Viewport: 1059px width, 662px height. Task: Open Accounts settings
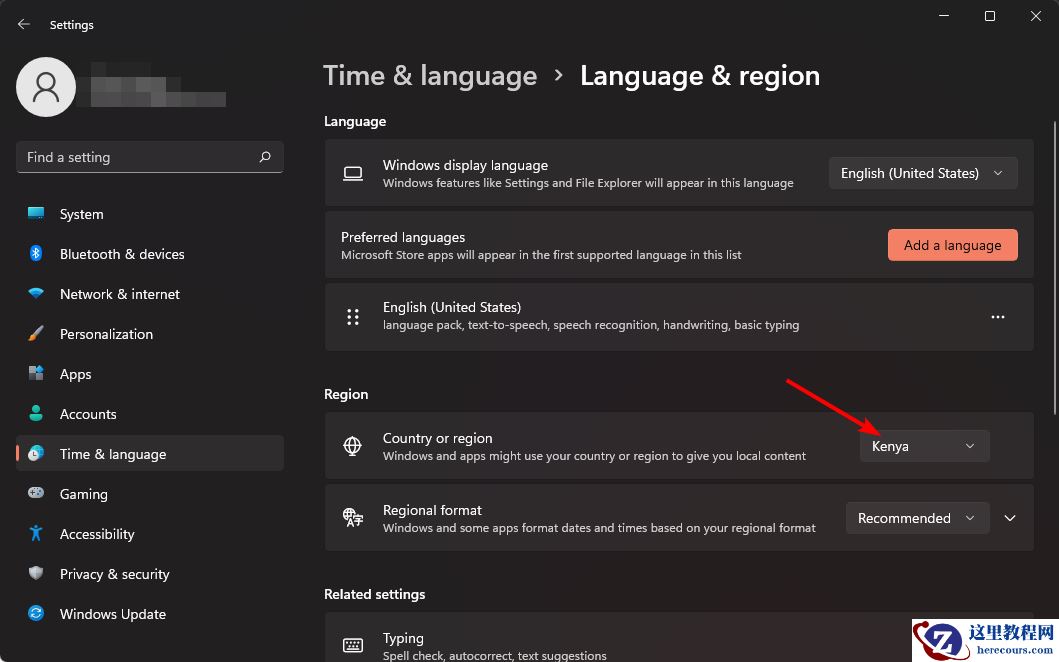click(x=88, y=414)
